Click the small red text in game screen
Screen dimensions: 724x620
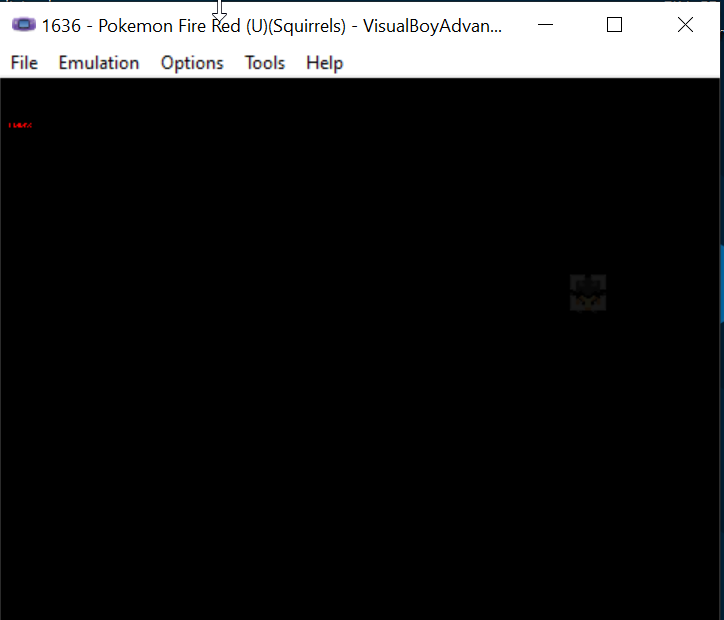click(20, 125)
